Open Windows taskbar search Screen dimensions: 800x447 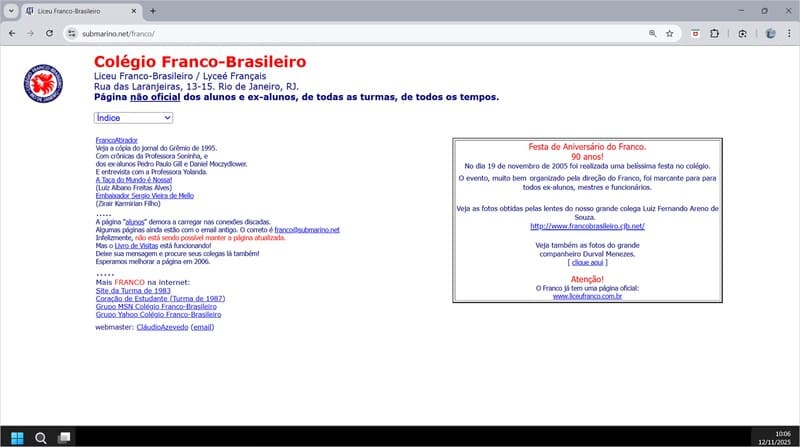41,438
